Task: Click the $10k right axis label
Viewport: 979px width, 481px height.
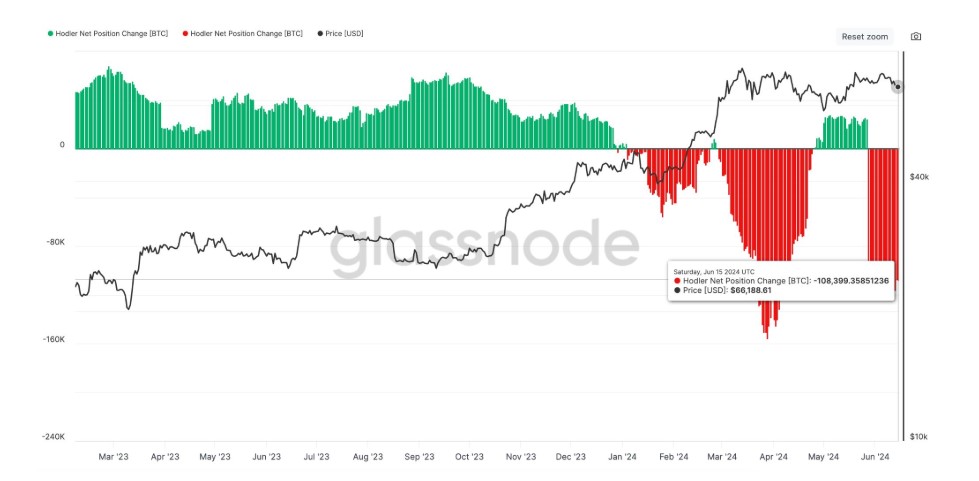Action: point(919,437)
